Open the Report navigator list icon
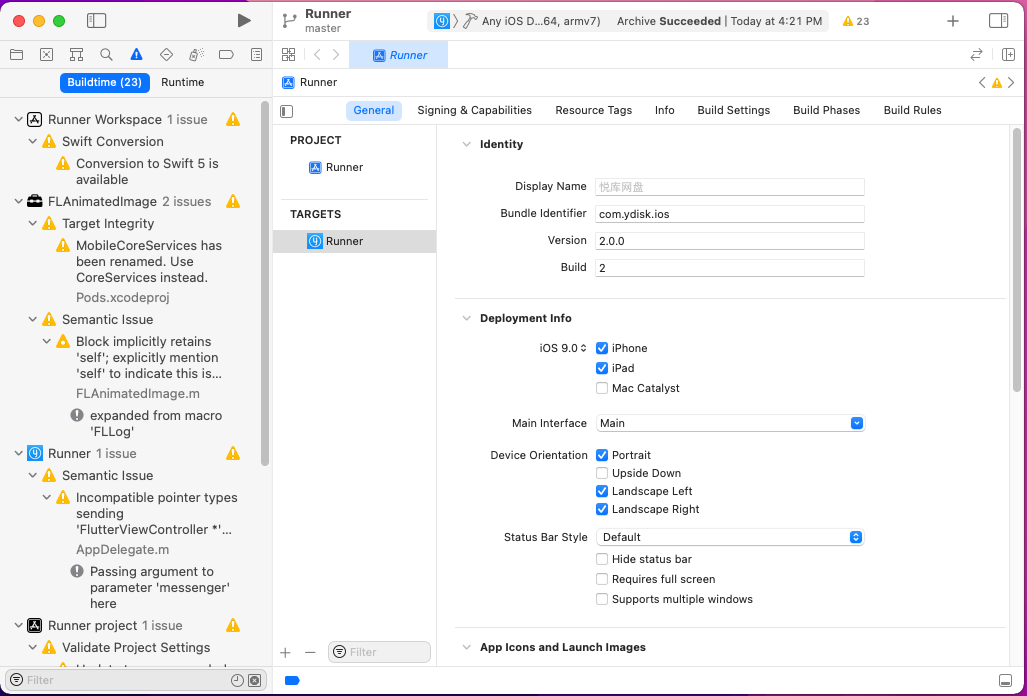The height and width of the screenshot is (696, 1027). [256, 55]
